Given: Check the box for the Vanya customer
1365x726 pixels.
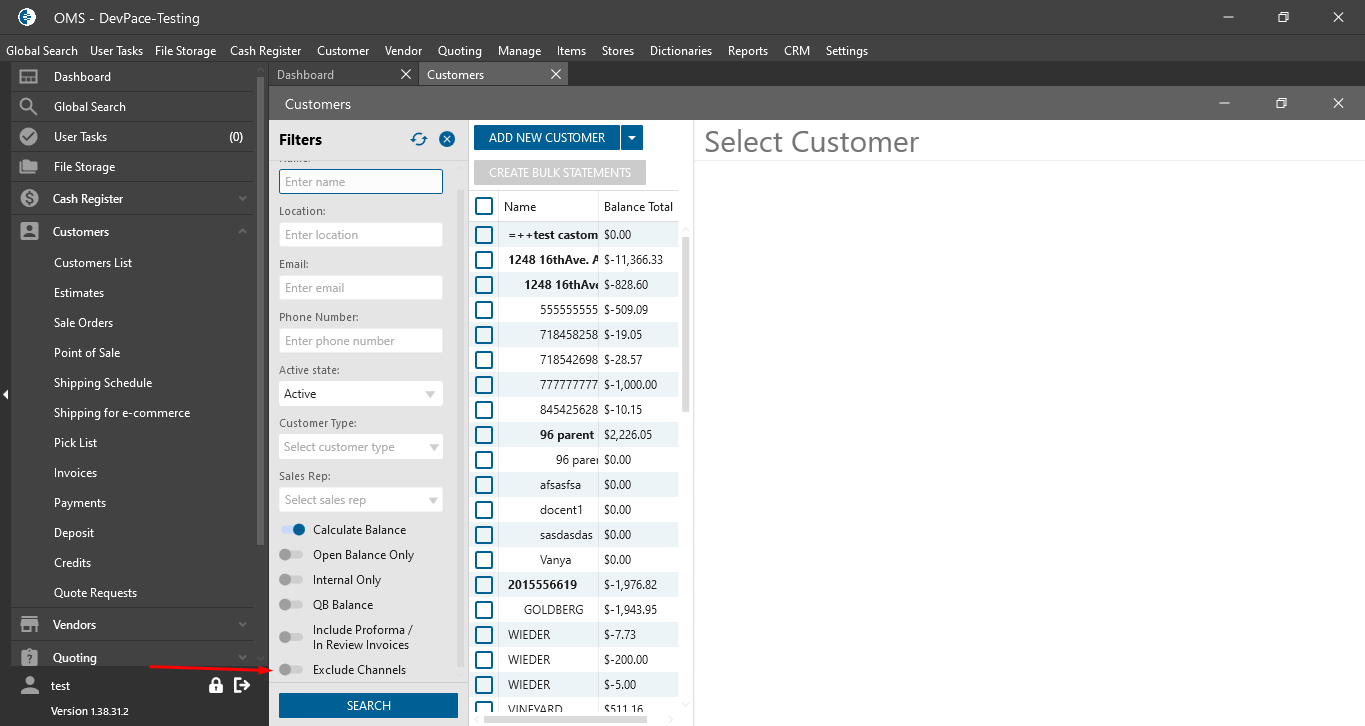Looking at the screenshot, I should [484, 560].
